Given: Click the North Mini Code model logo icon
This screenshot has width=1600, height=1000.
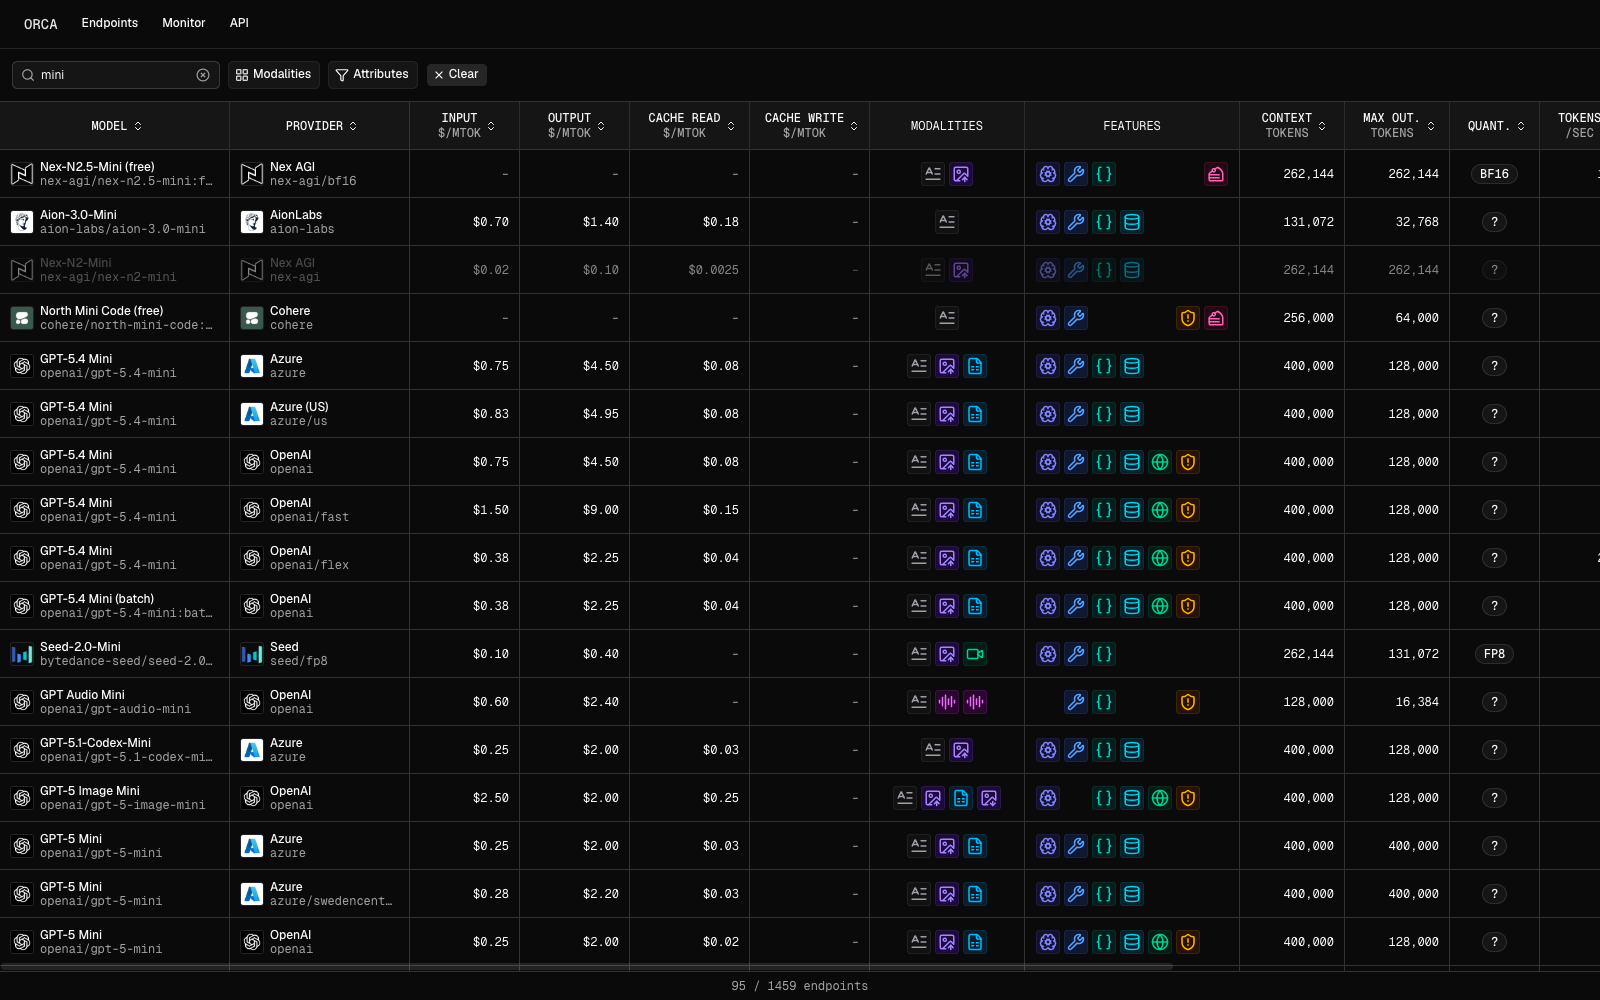Looking at the screenshot, I should [x=22, y=318].
